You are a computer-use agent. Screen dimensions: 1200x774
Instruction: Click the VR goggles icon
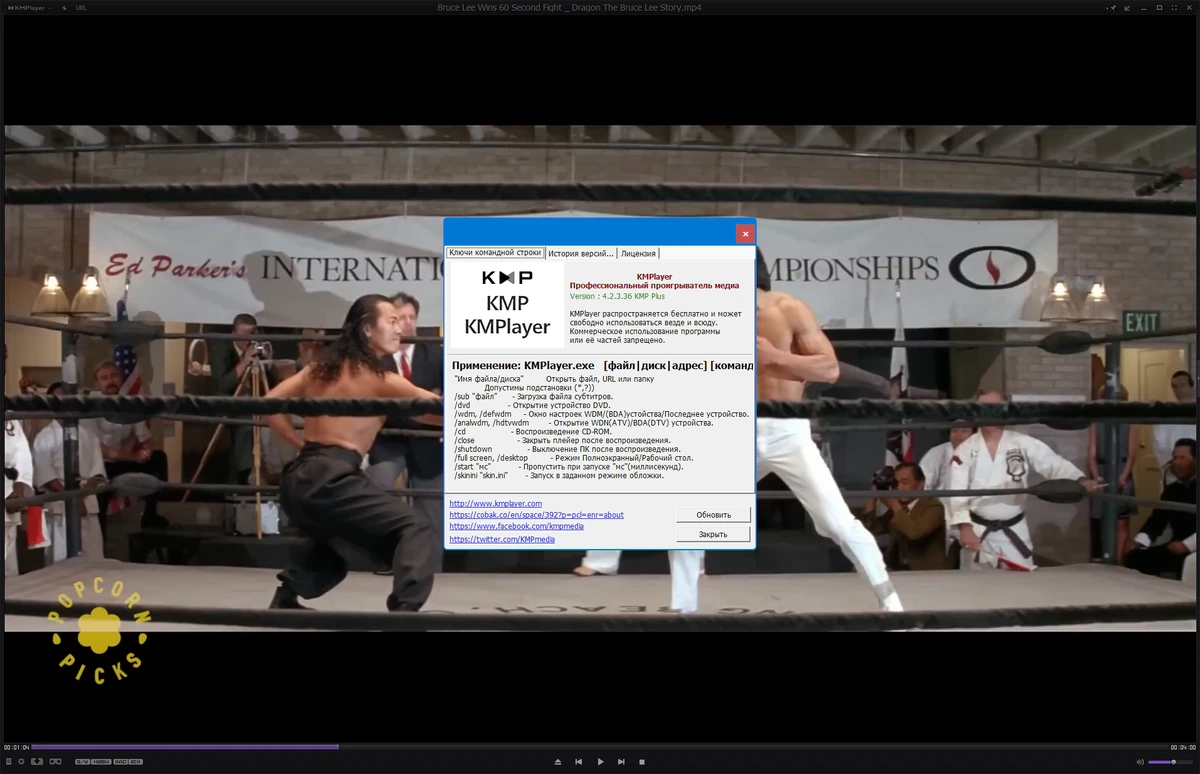55,762
